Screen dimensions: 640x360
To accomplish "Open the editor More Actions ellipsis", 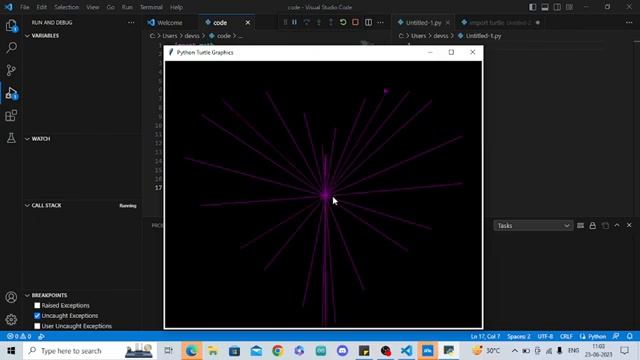I will pos(380,22).
